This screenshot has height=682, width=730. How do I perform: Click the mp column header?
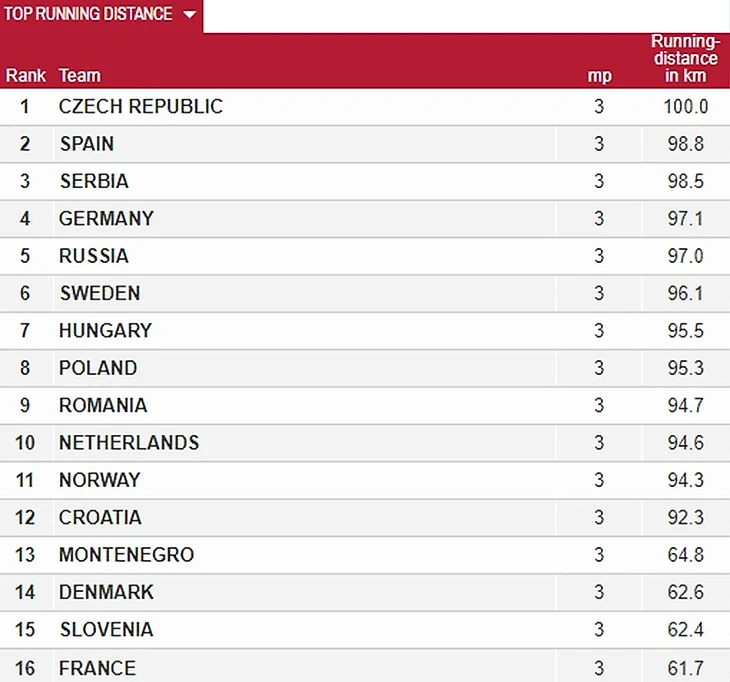click(599, 75)
